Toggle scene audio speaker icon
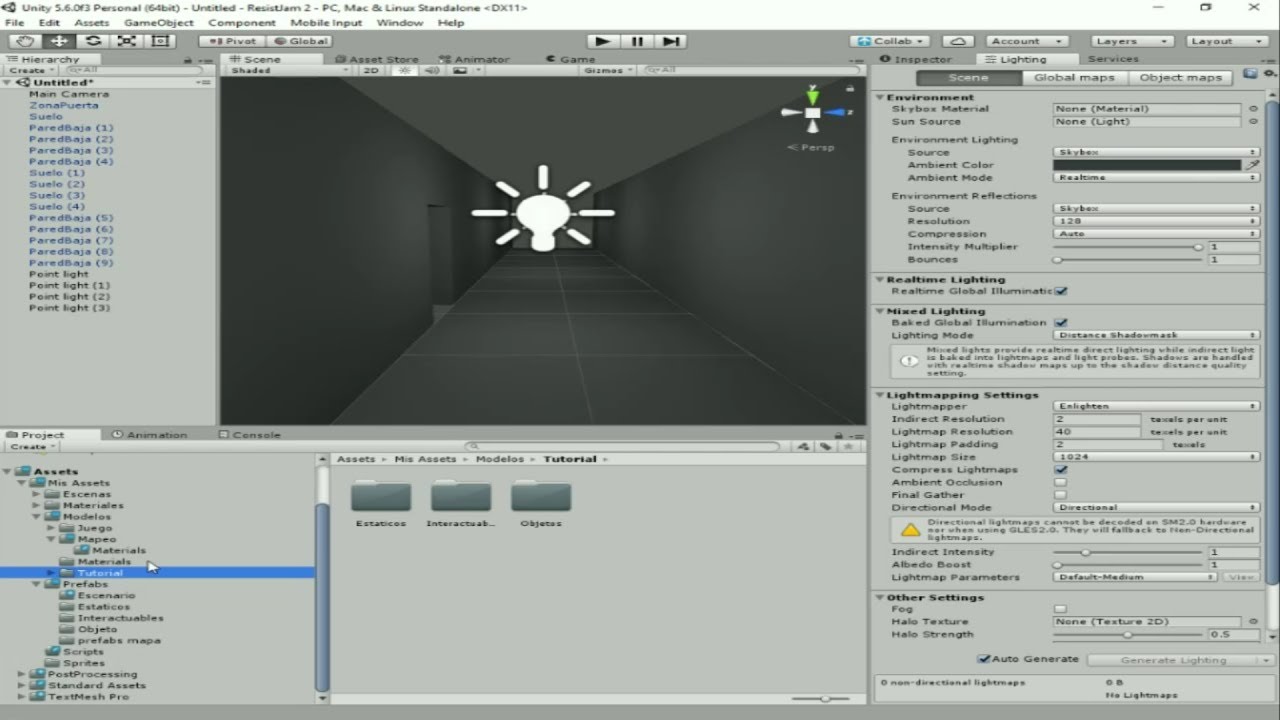Image resolution: width=1280 pixels, height=720 pixels. (433, 71)
